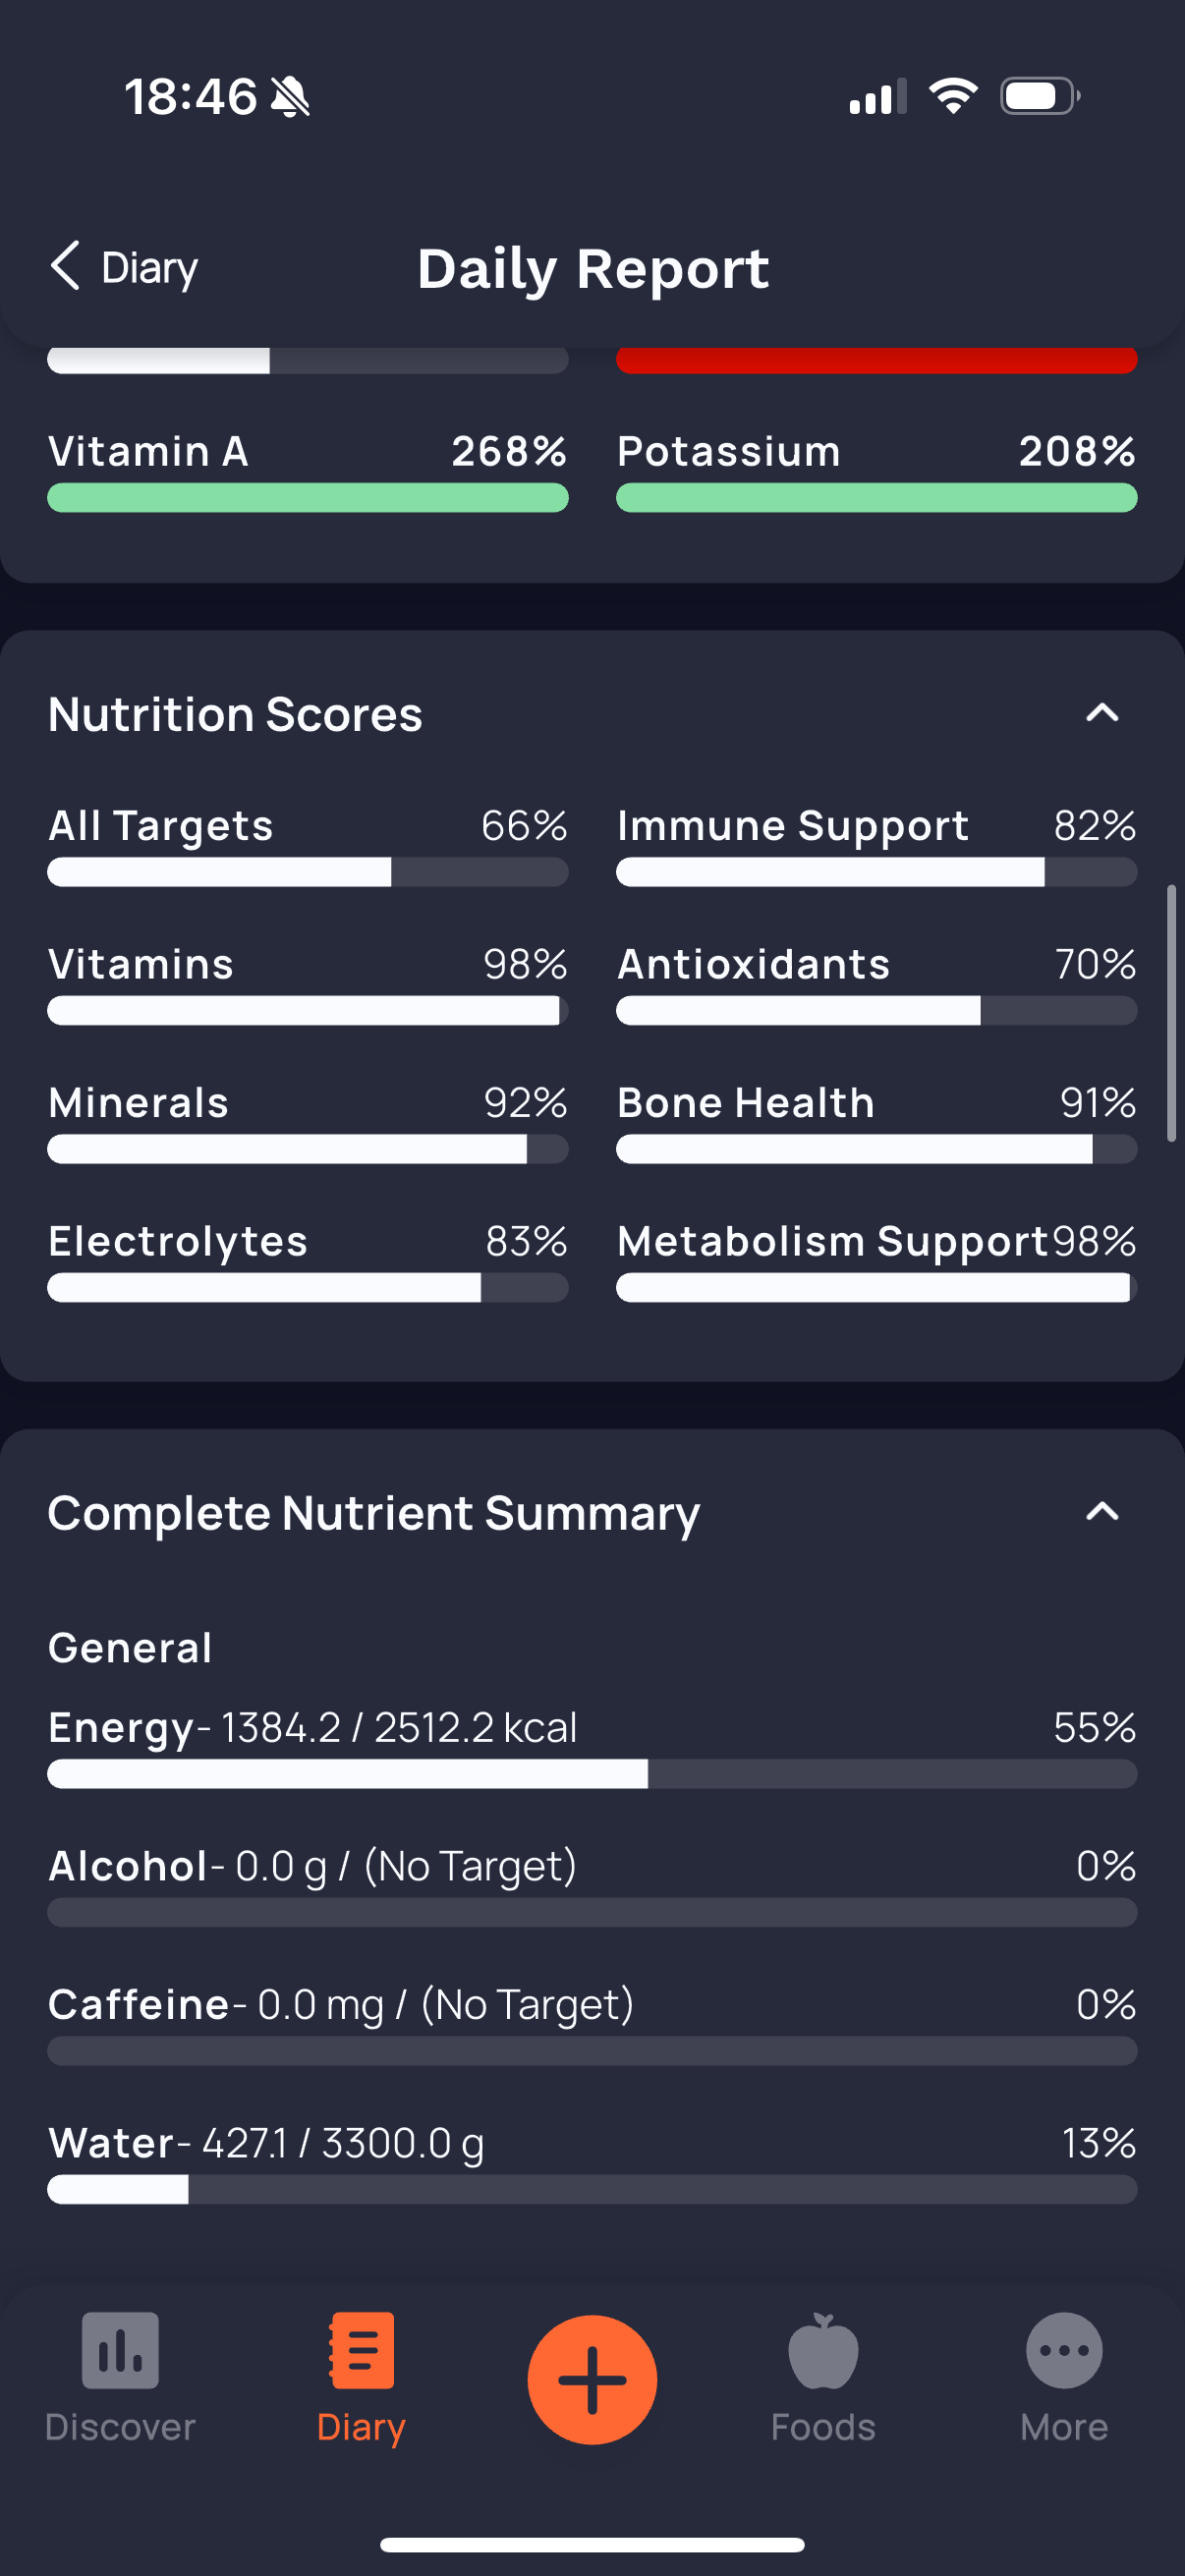Collapse the Nutrition Scores section

(x=1102, y=713)
